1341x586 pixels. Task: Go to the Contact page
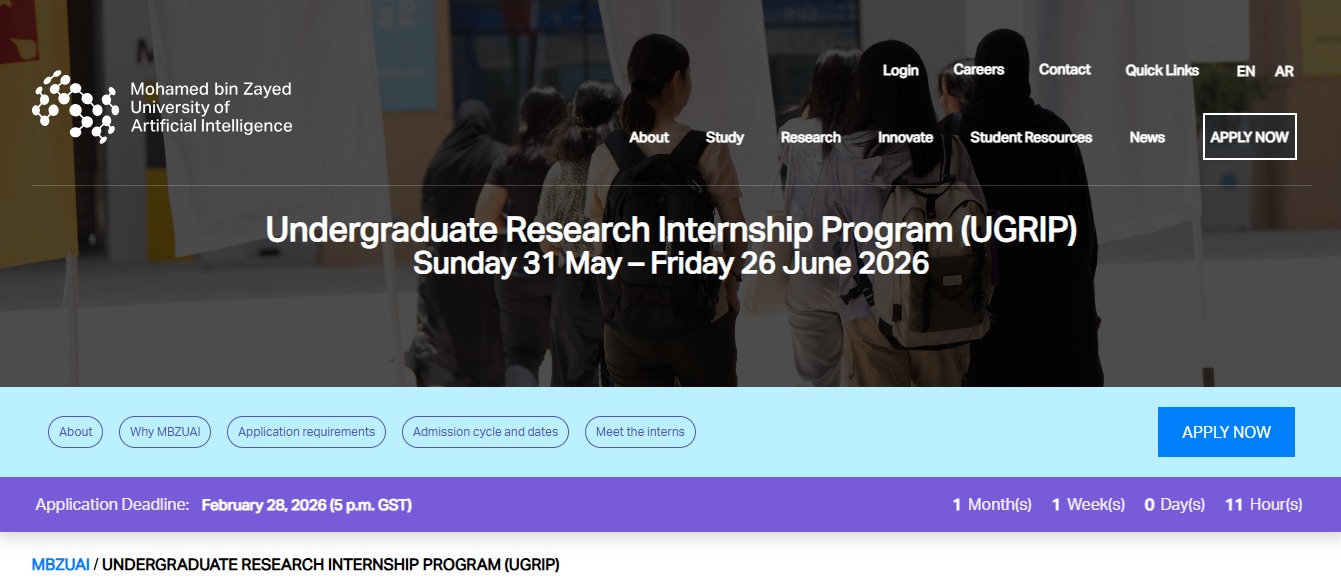click(1064, 69)
